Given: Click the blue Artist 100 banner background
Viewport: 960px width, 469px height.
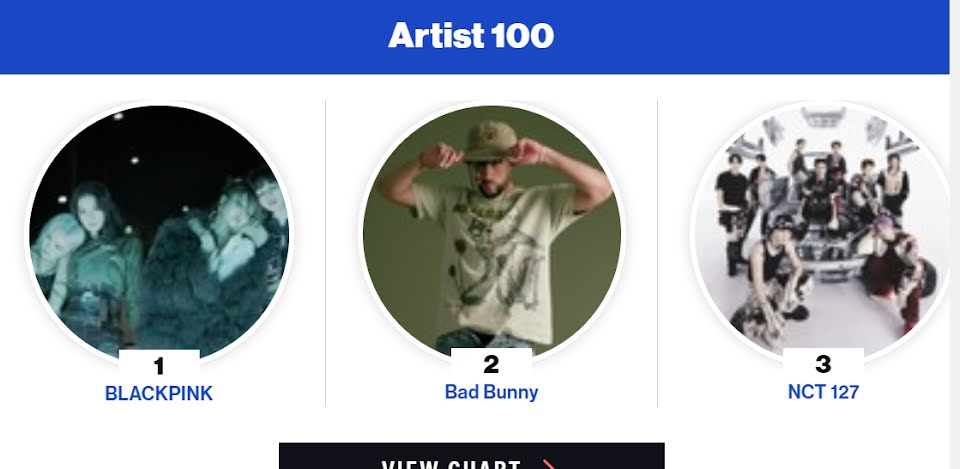Looking at the screenshot, I should 184,37.
